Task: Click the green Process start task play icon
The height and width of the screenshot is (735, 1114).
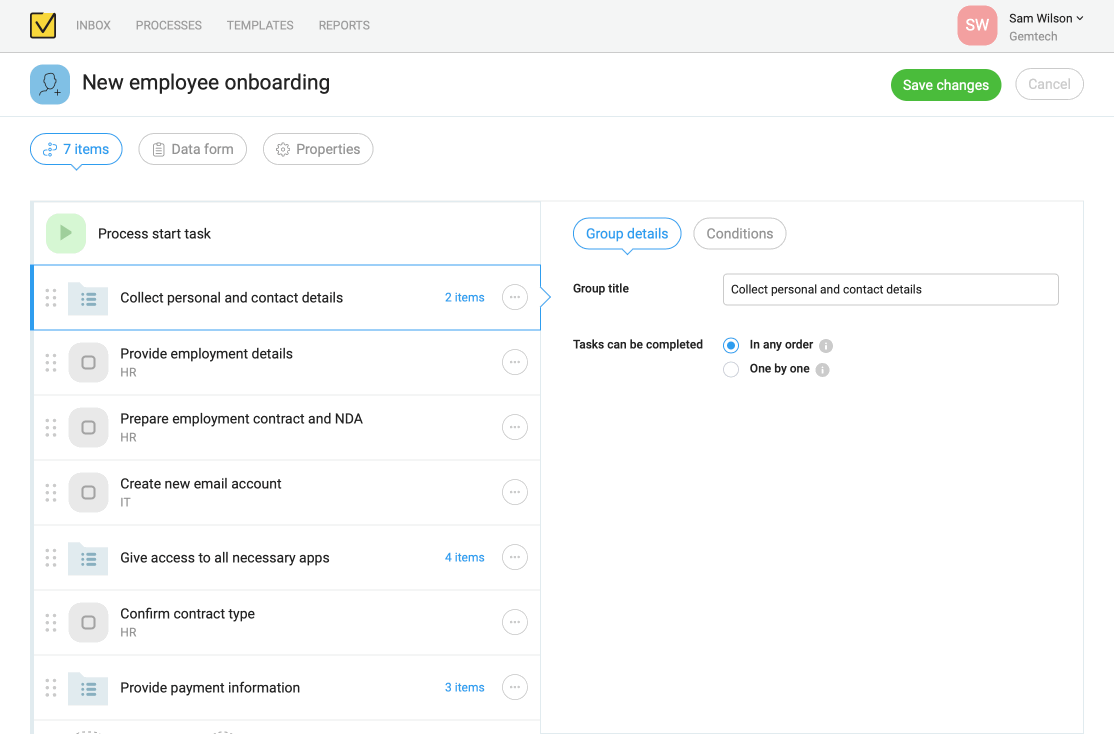Action: (66, 233)
